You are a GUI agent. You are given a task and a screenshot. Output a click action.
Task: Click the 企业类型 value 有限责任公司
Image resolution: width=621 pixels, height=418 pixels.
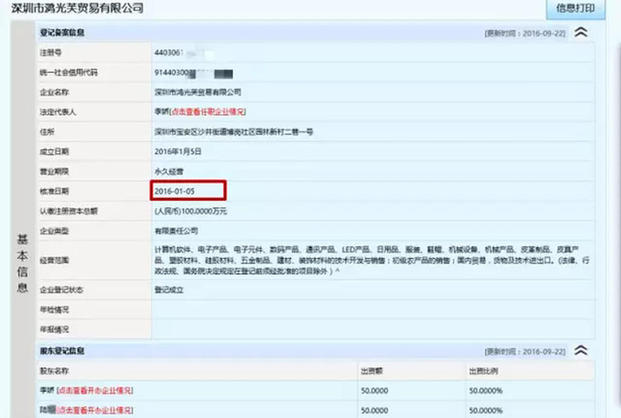(x=177, y=230)
